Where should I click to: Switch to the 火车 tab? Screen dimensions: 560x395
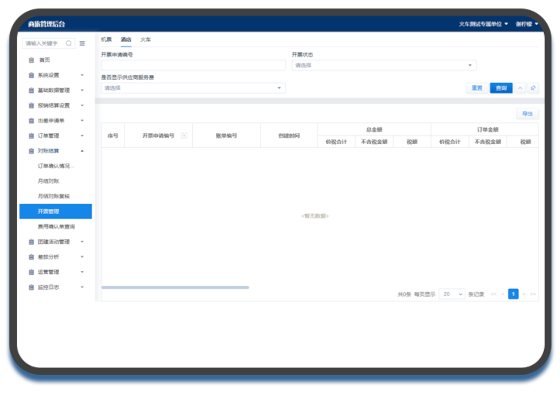pos(145,40)
